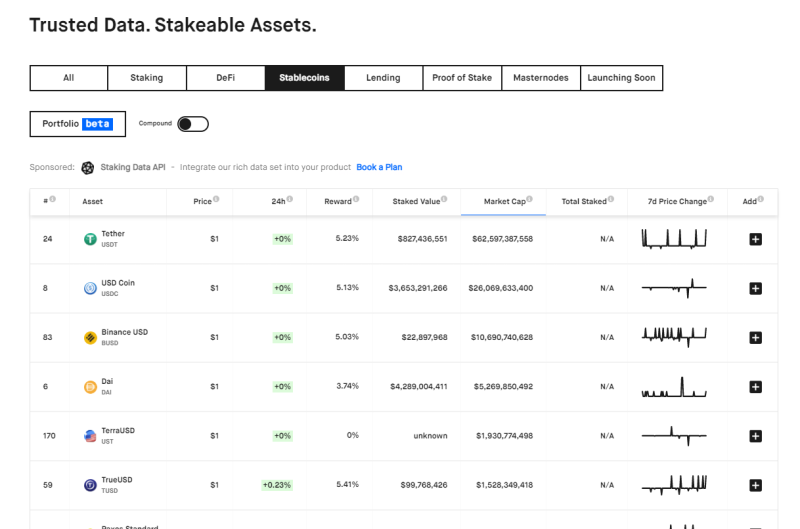Add TerraUSD with plus icon
This screenshot has width=800, height=529.
pyautogui.click(x=756, y=436)
